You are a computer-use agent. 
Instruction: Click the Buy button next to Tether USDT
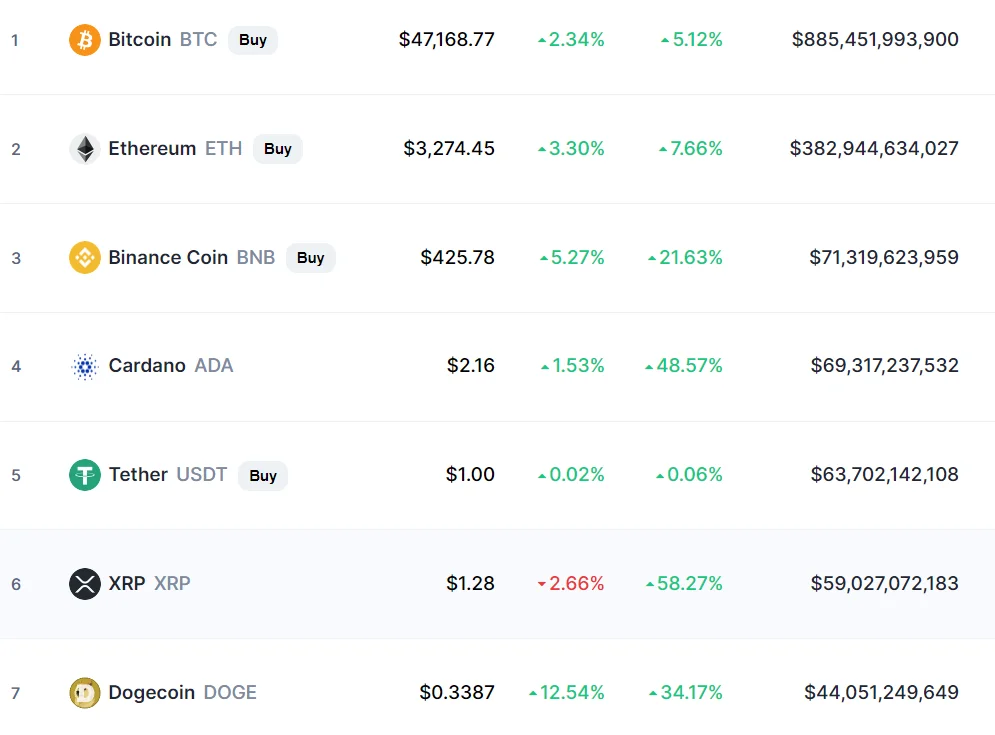263,475
